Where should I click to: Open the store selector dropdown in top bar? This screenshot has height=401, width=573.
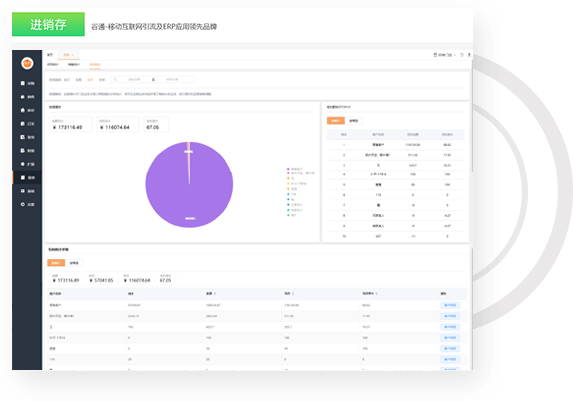pos(445,55)
